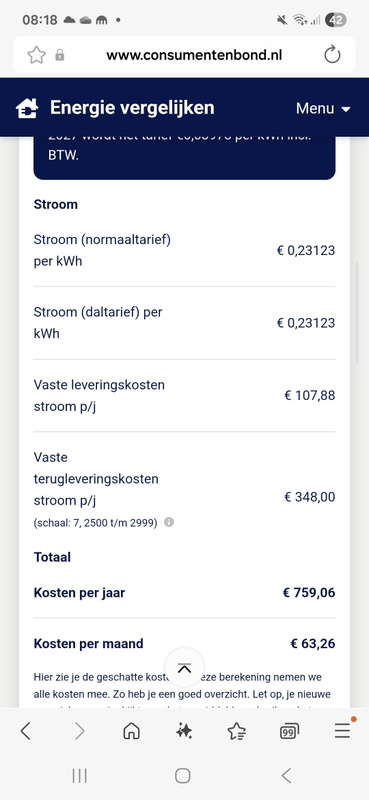Open the AI sparkle assistant icon
369x800 pixels.
184,732
